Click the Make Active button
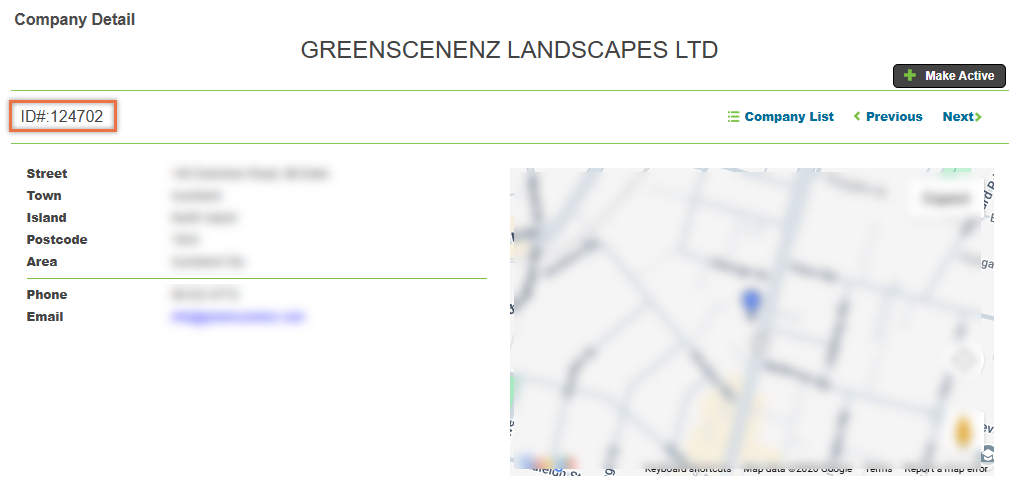 [x=949, y=76]
